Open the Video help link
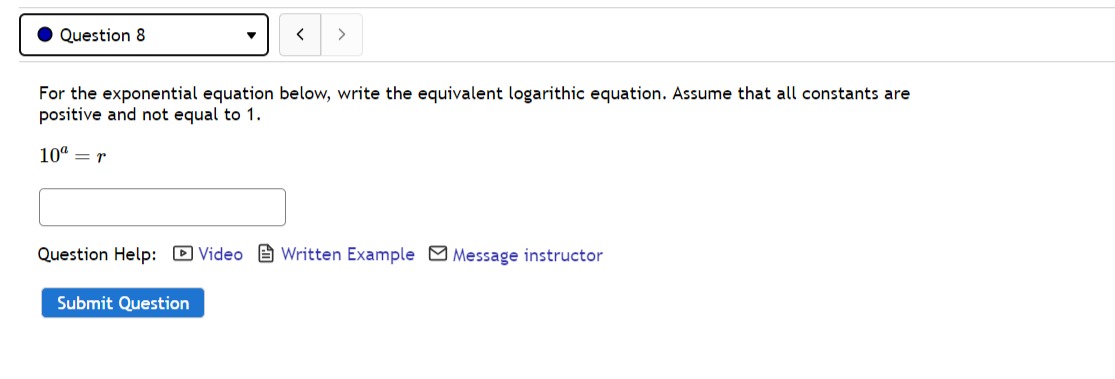The image size is (1115, 379). (x=220, y=254)
